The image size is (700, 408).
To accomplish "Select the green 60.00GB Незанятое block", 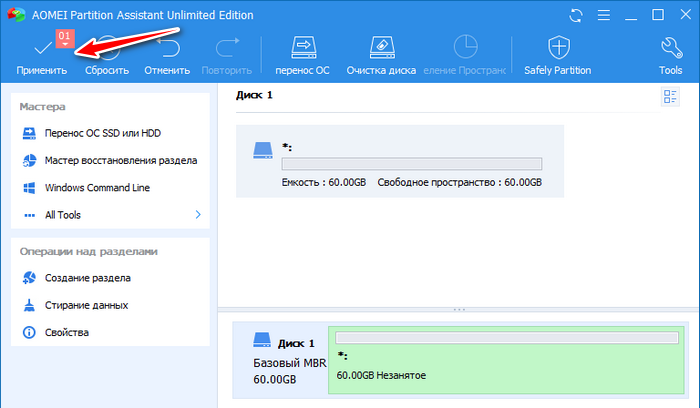I will [x=506, y=360].
